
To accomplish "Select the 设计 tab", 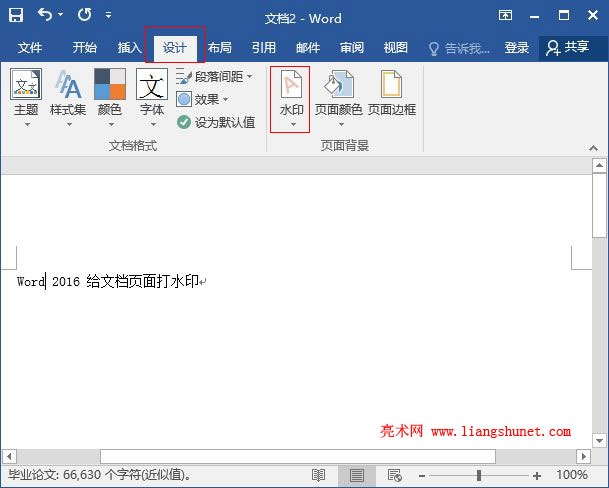I will (x=175, y=48).
